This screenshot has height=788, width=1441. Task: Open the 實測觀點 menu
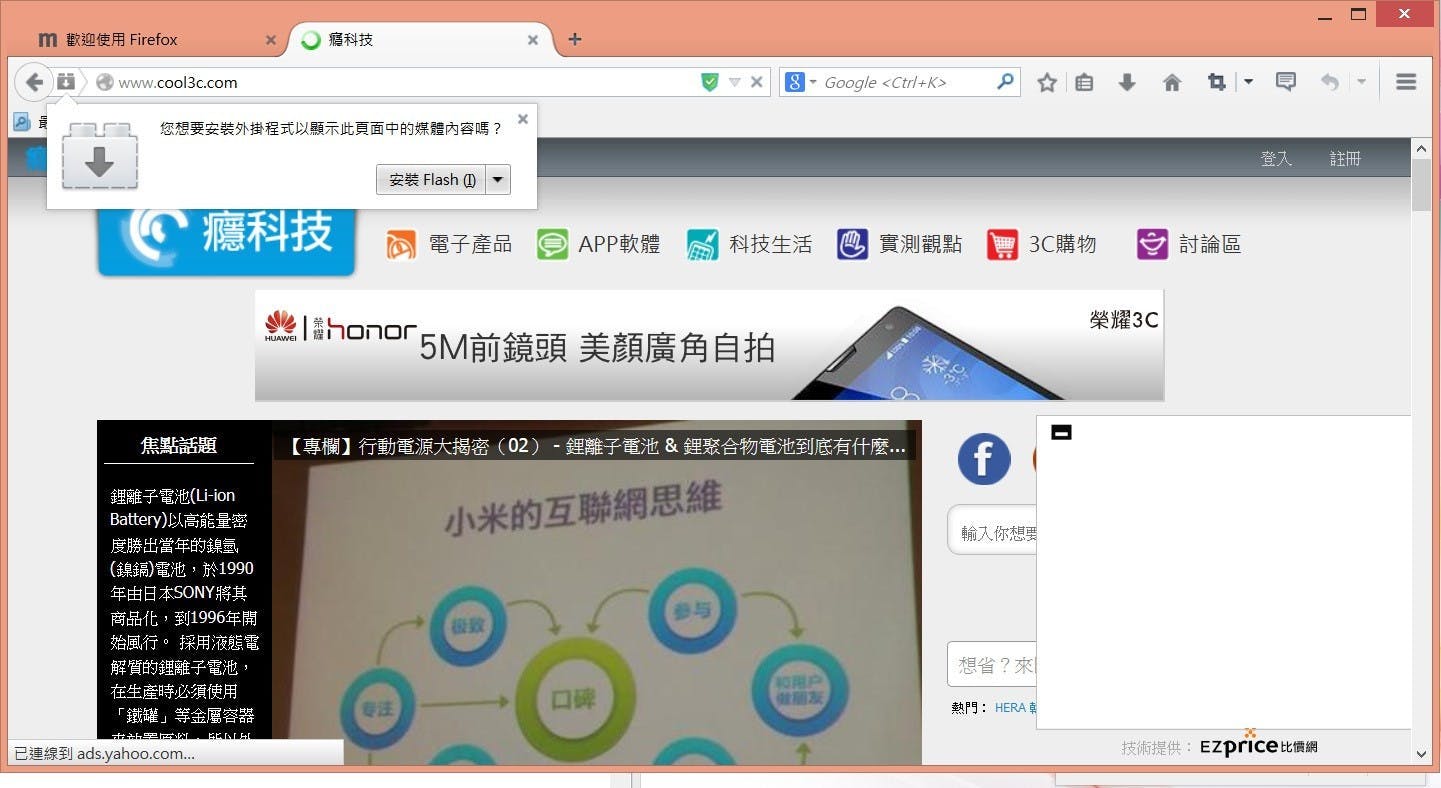[899, 244]
